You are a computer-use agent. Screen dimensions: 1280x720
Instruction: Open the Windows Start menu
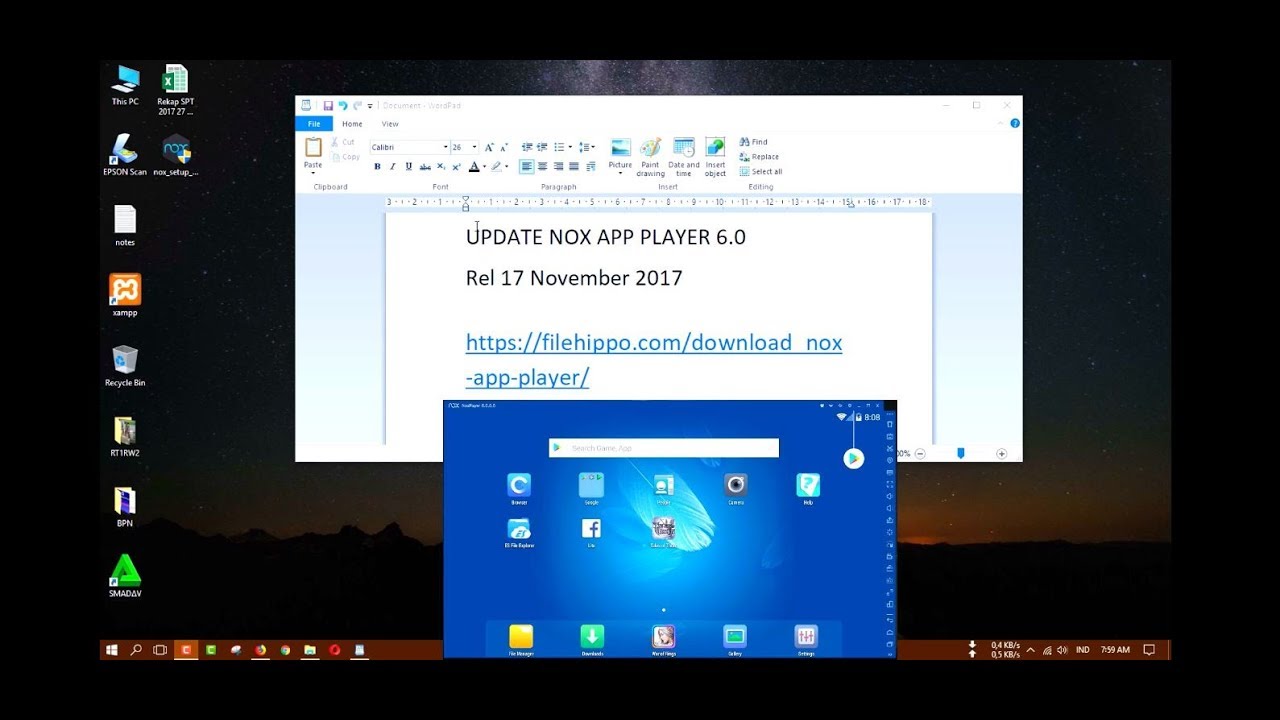pos(111,650)
